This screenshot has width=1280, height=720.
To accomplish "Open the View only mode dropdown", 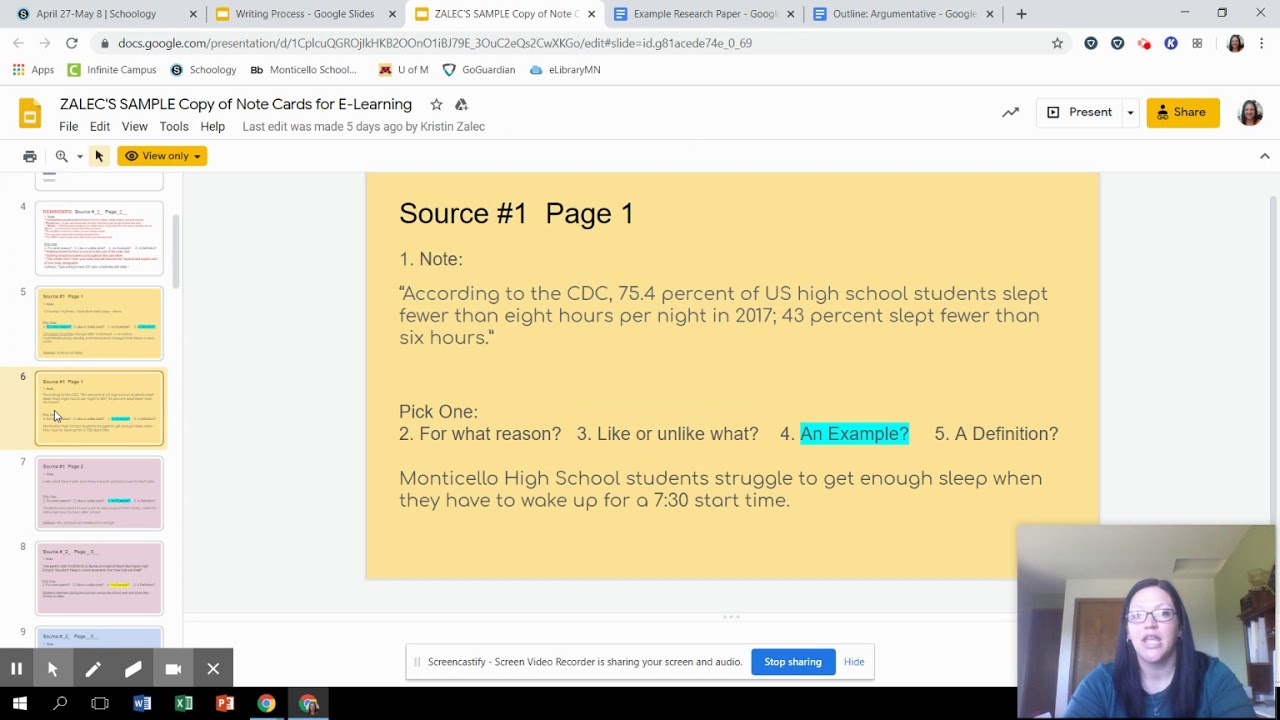I will (x=163, y=156).
